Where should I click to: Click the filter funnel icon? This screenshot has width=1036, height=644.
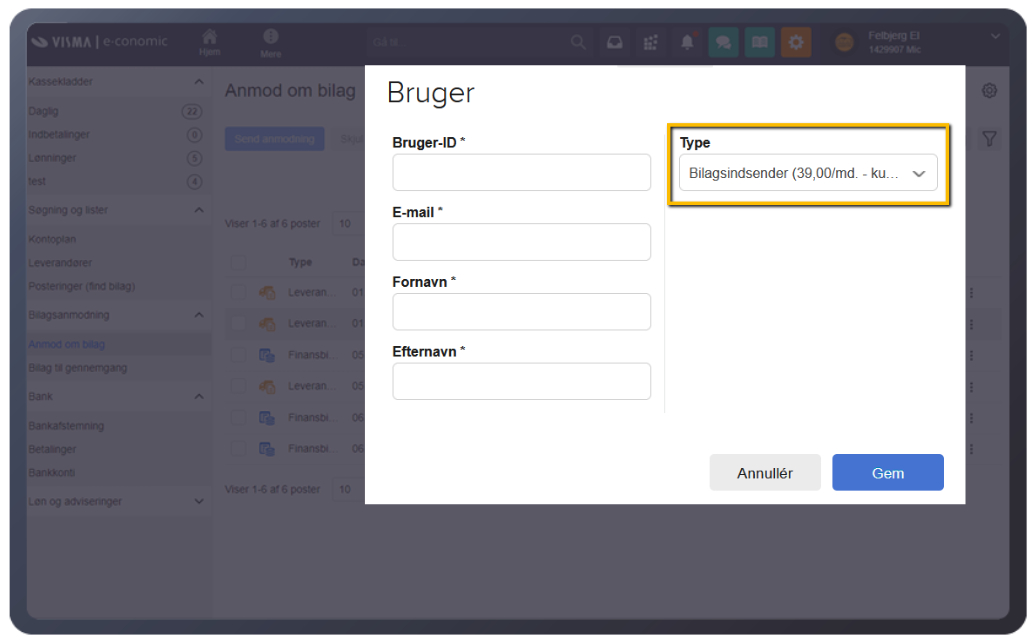click(989, 139)
